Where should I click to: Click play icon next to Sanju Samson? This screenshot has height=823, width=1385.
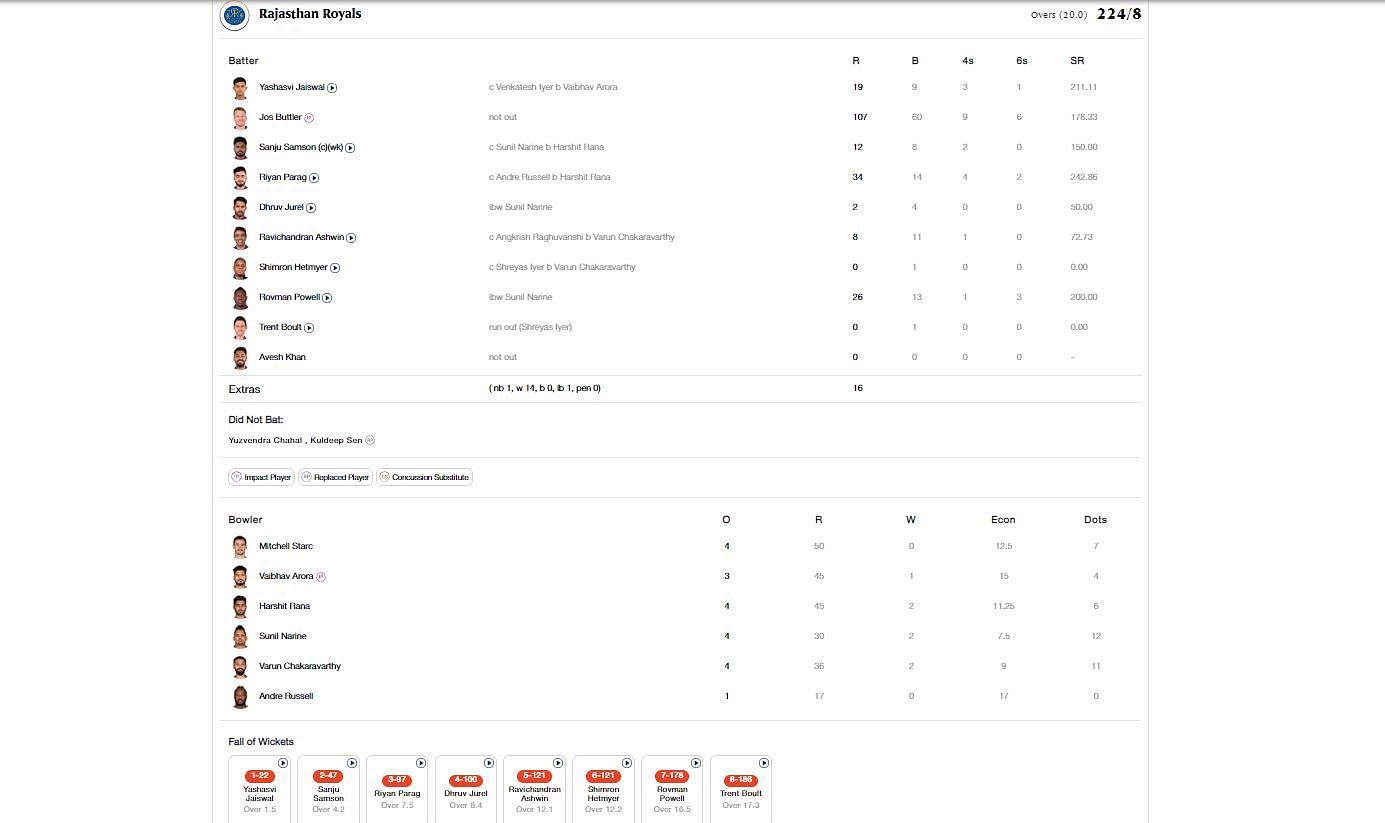(x=350, y=148)
